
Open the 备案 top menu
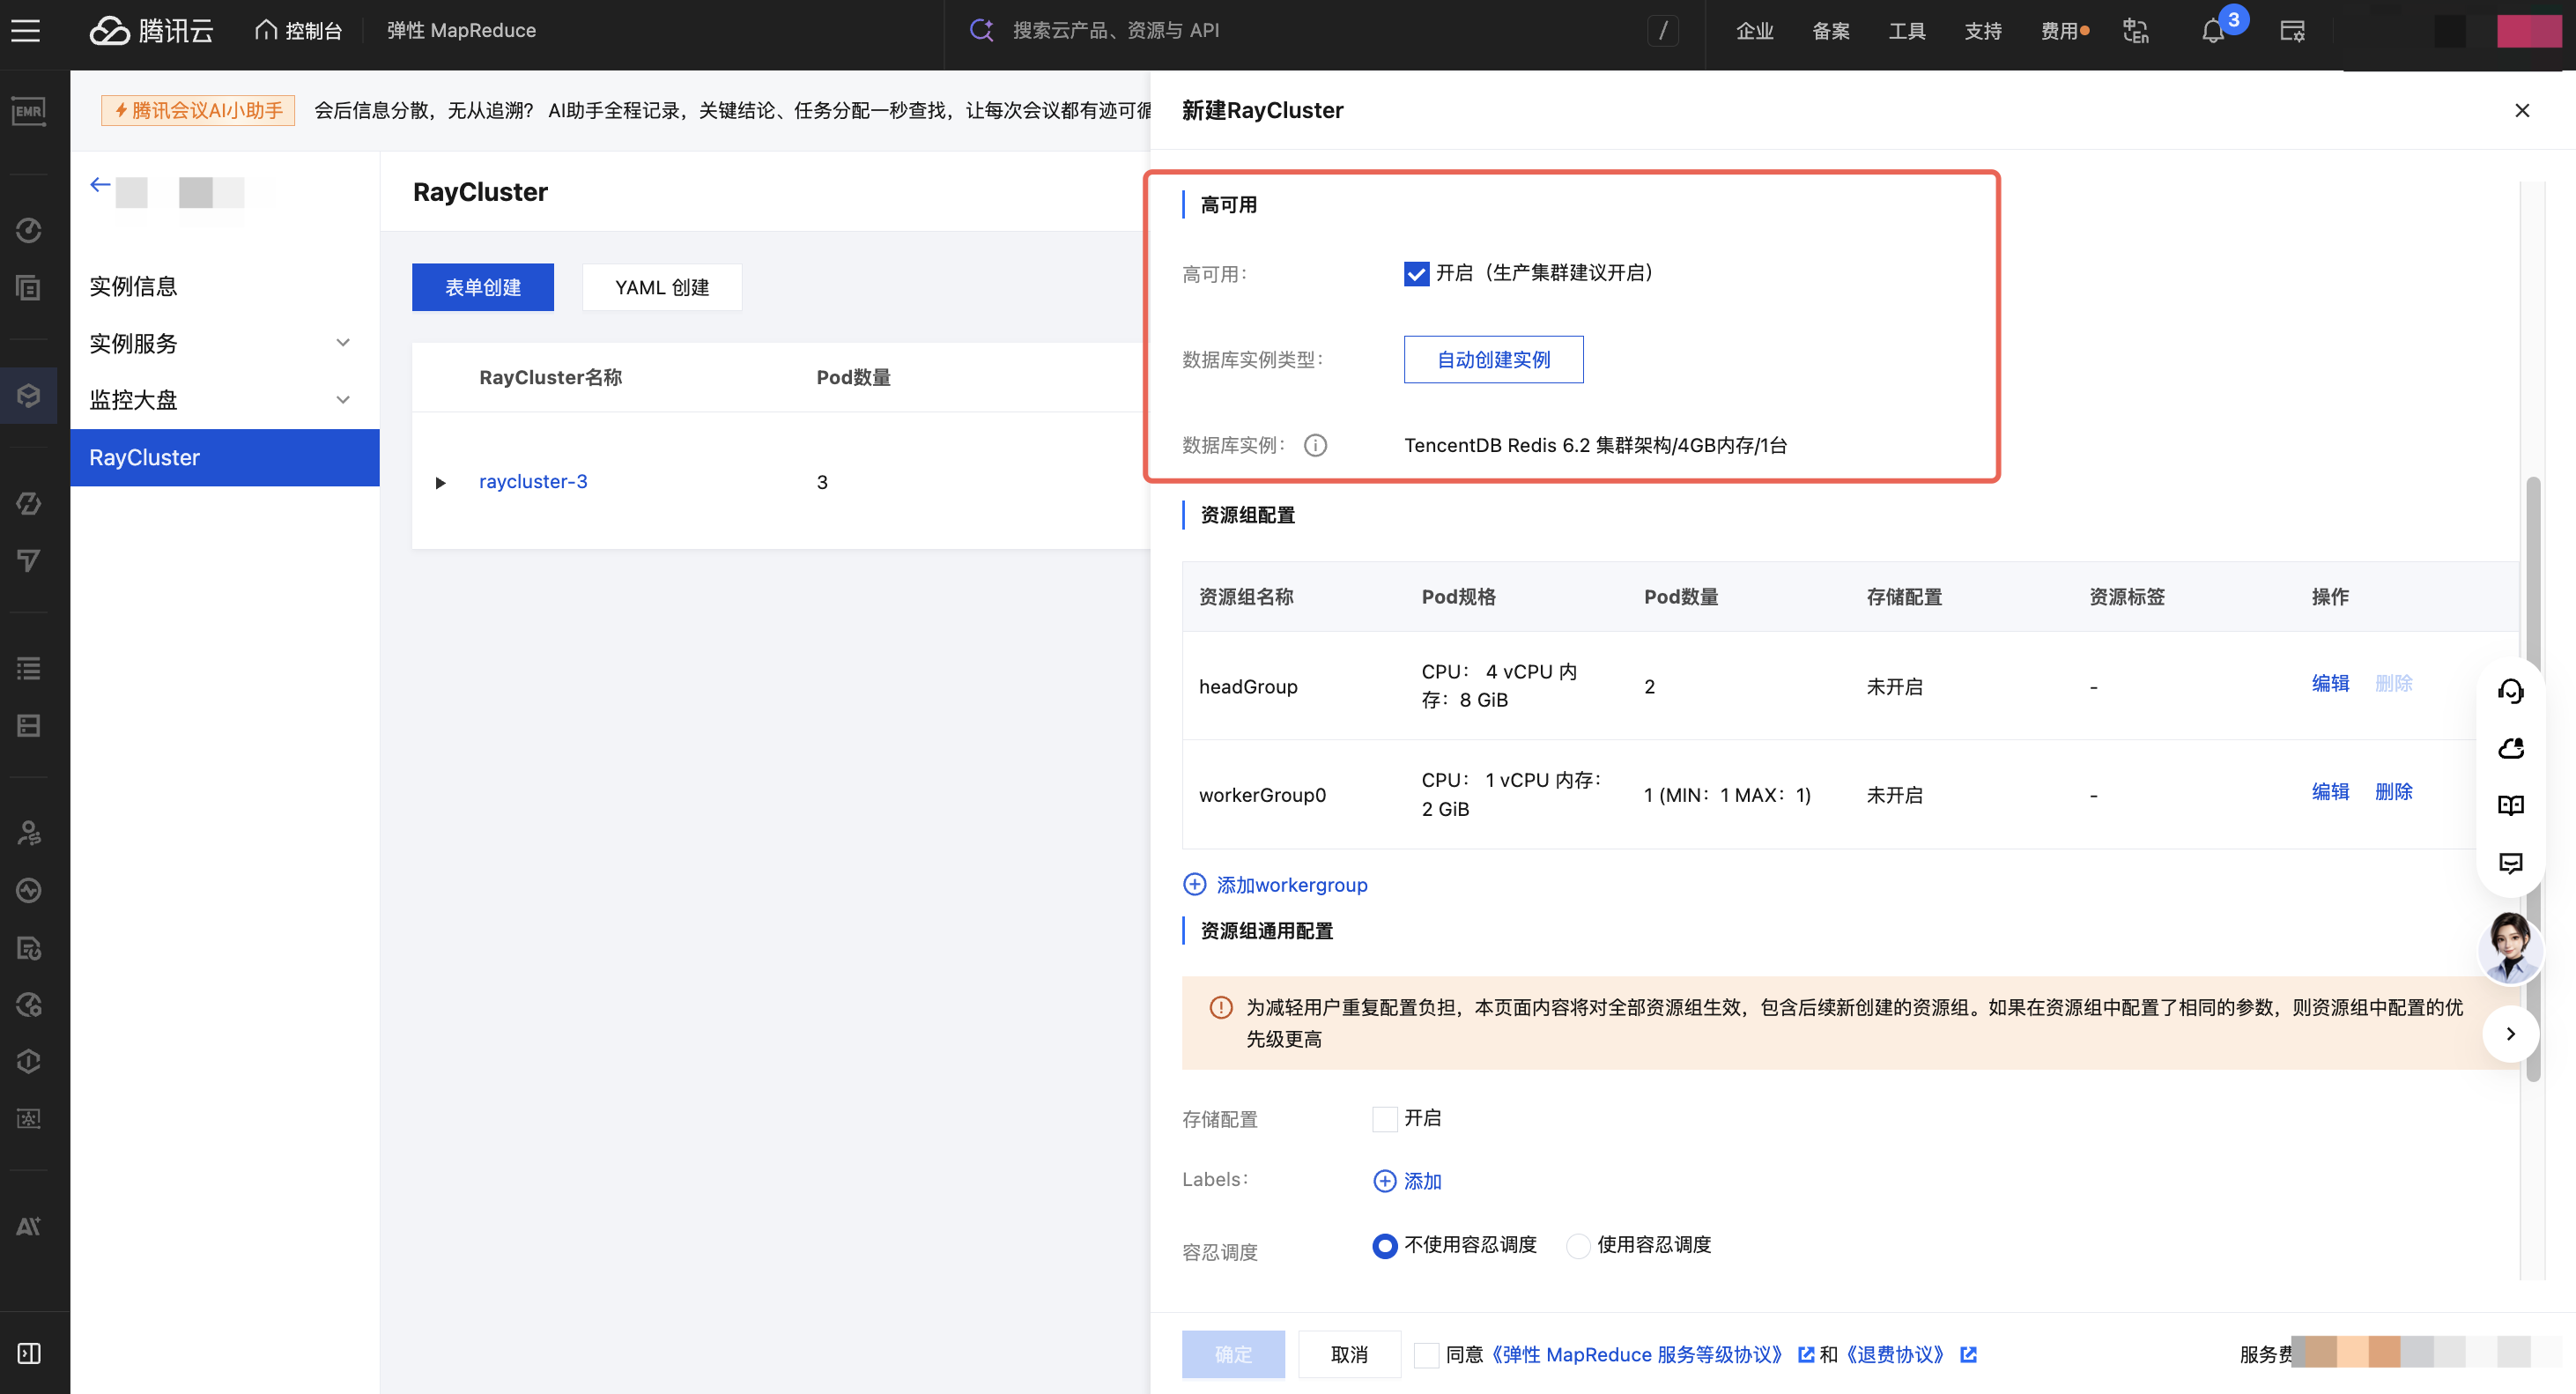point(1830,31)
